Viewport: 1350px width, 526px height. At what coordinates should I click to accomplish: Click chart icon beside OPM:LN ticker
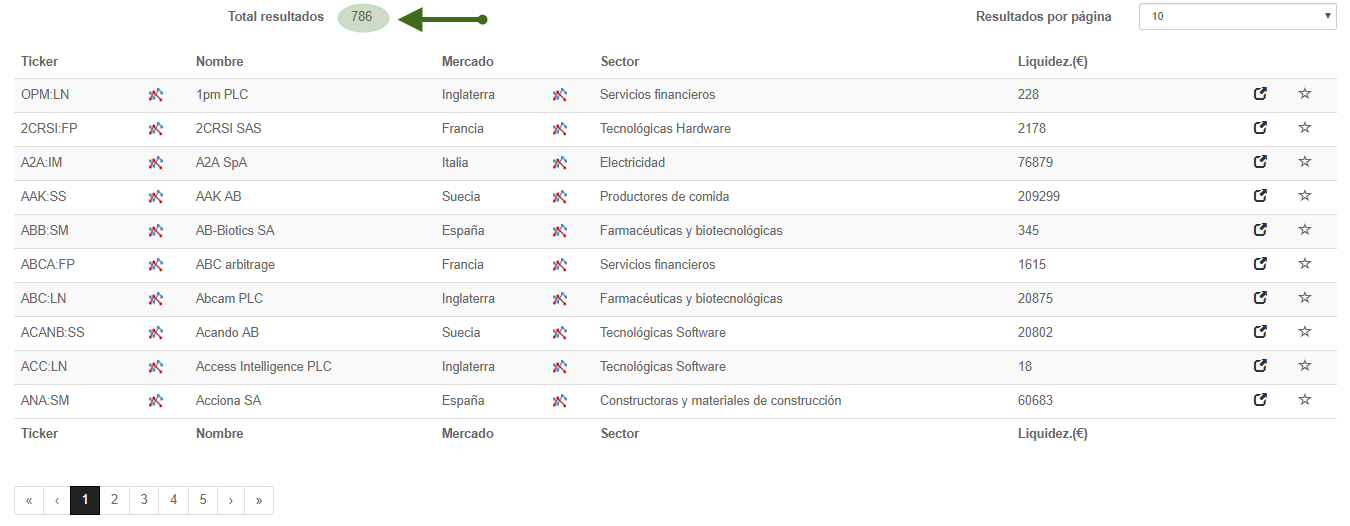(155, 95)
